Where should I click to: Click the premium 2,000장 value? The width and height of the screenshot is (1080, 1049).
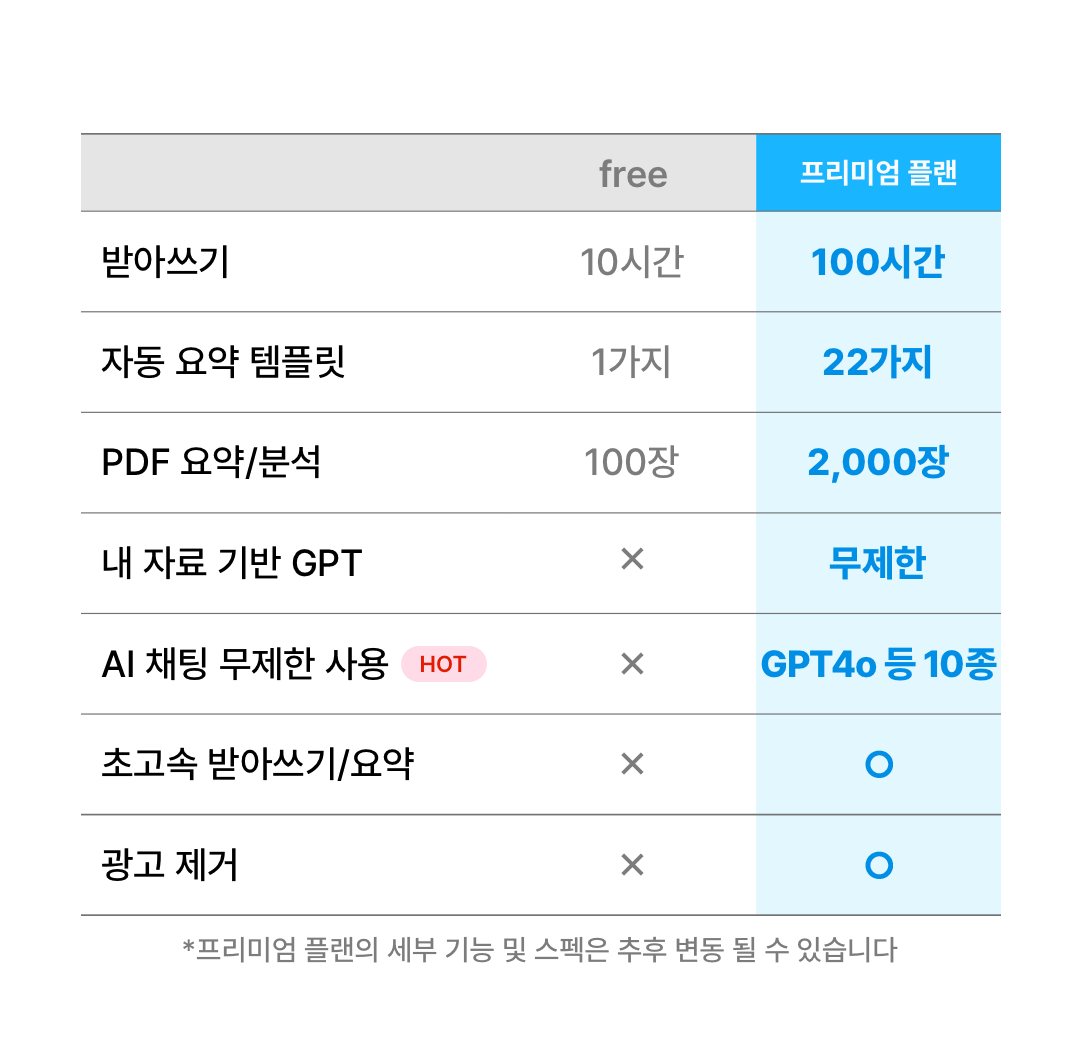click(x=878, y=462)
